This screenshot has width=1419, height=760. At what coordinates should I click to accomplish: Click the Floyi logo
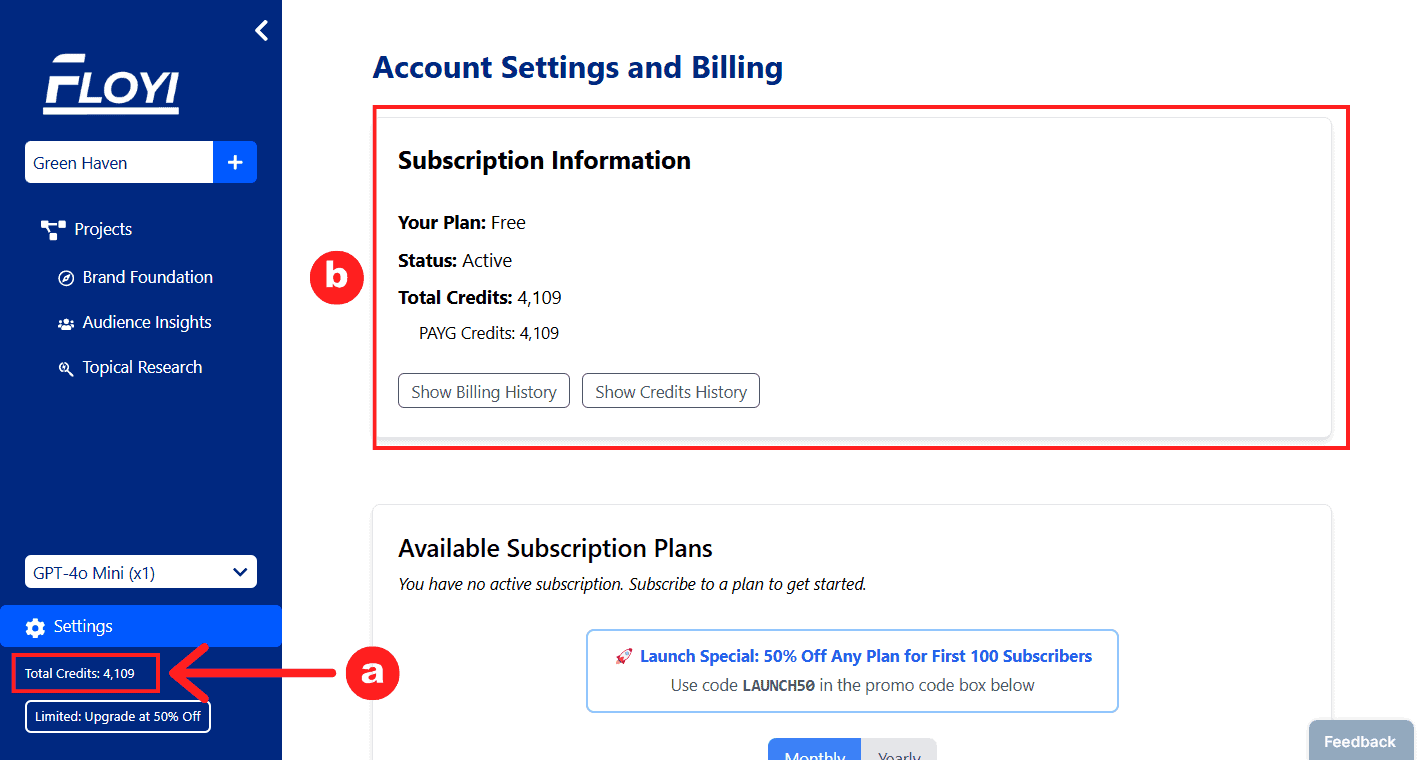pyautogui.click(x=111, y=84)
